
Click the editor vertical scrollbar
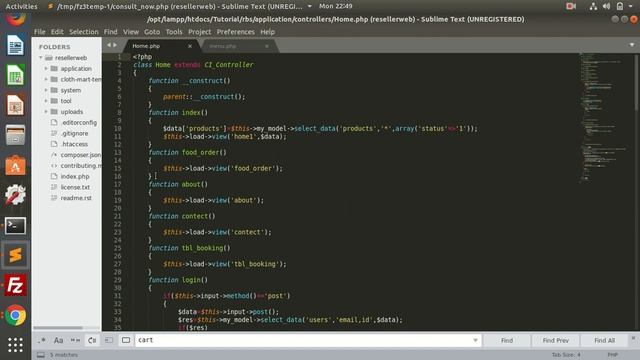point(636,82)
